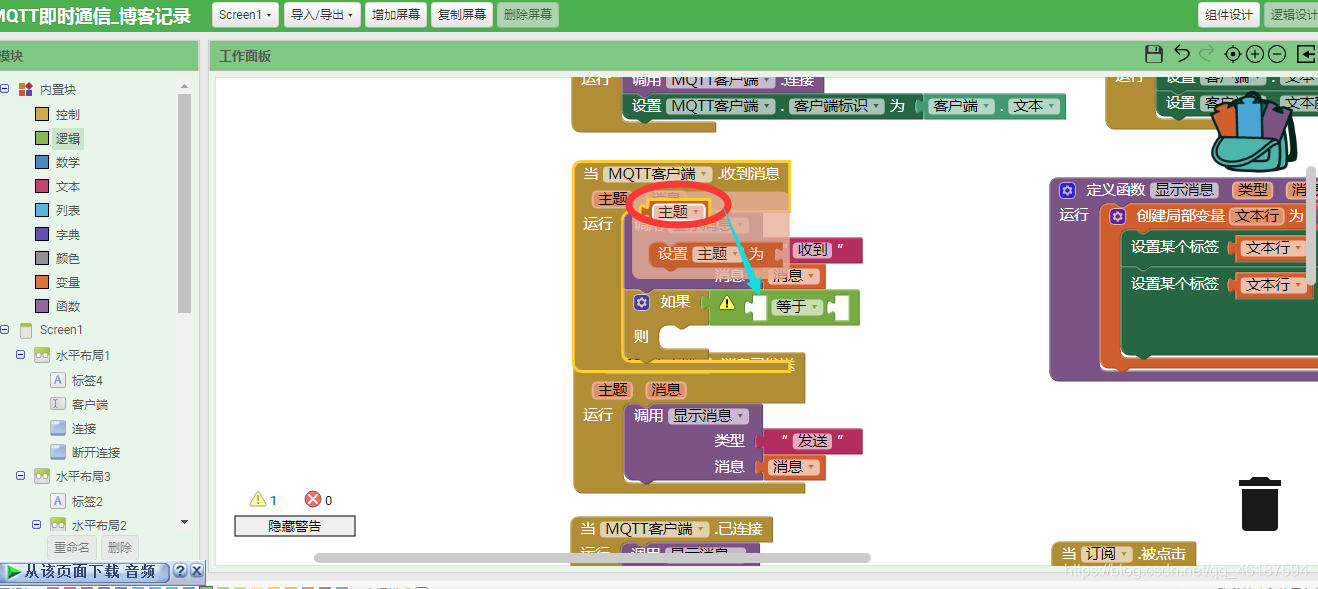The width and height of the screenshot is (1318, 589).
Task: Open the 控制 block category
Action: tap(58, 114)
